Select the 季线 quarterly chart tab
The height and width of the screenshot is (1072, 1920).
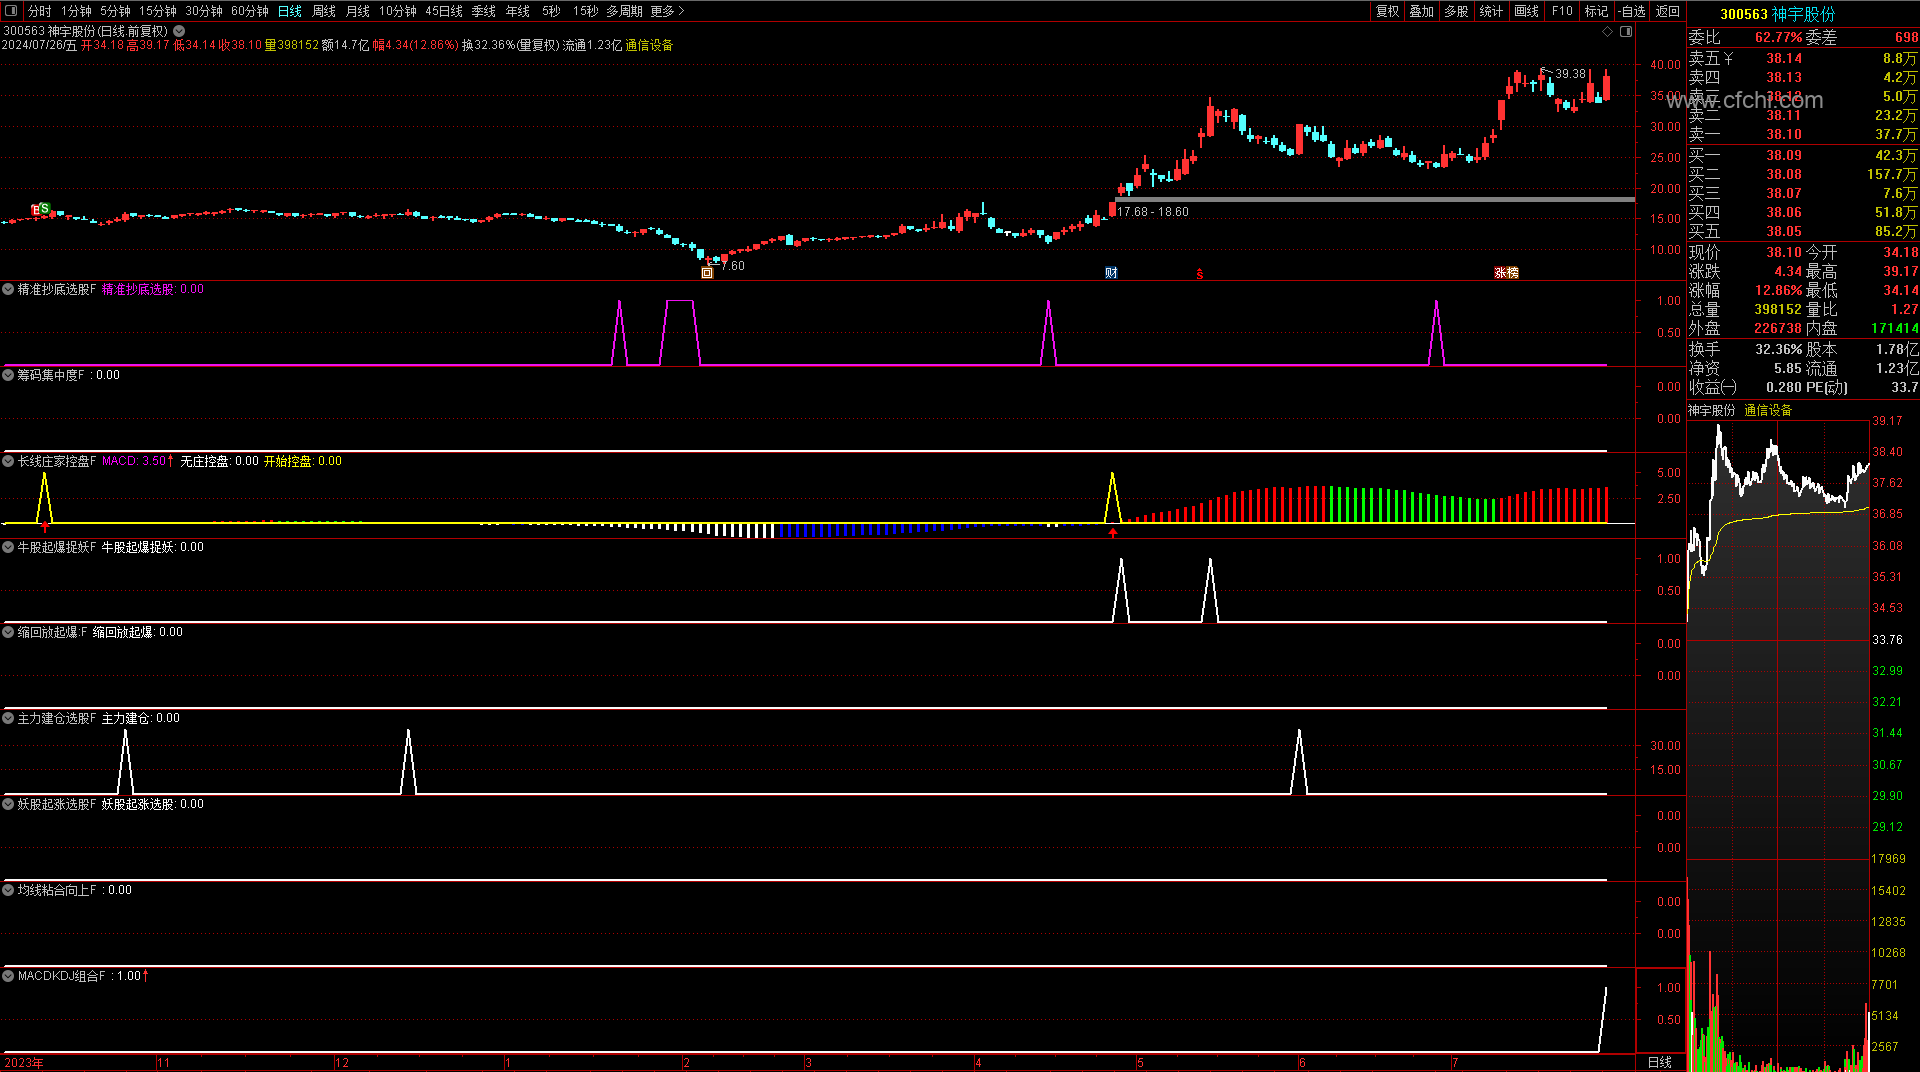484,11
